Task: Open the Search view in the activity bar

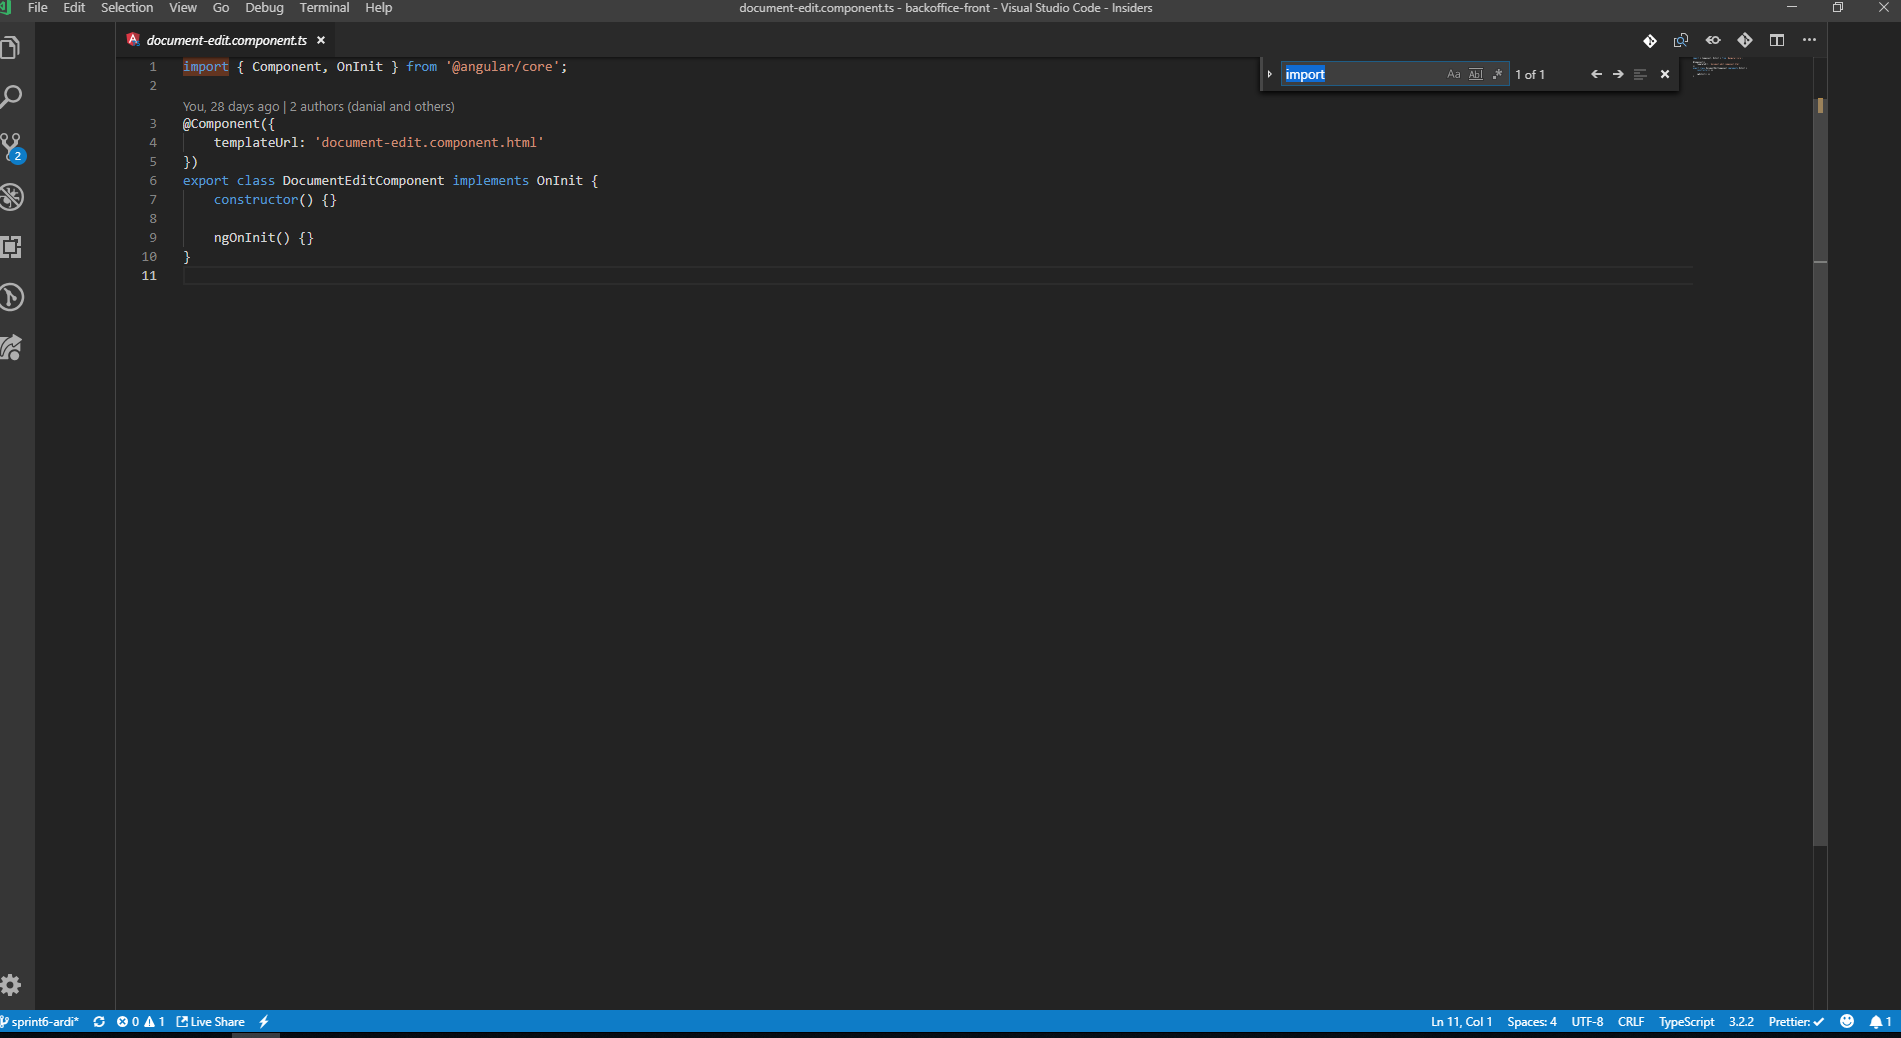Action: pyautogui.click(x=12, y=96)
